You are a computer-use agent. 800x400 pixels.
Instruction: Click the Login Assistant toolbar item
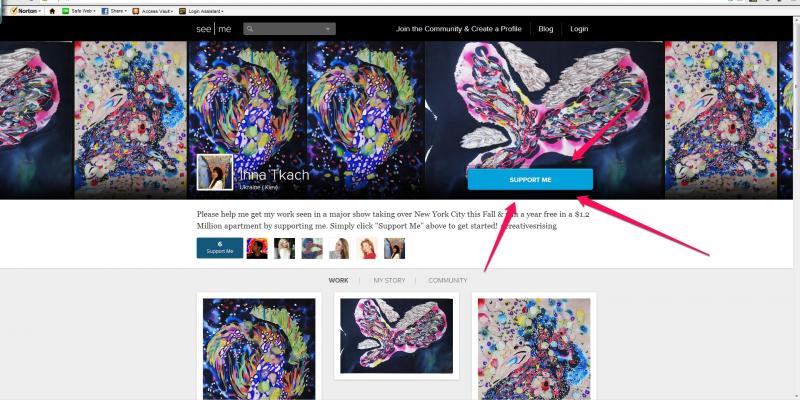pyautogui.click(x=207, y=10)
